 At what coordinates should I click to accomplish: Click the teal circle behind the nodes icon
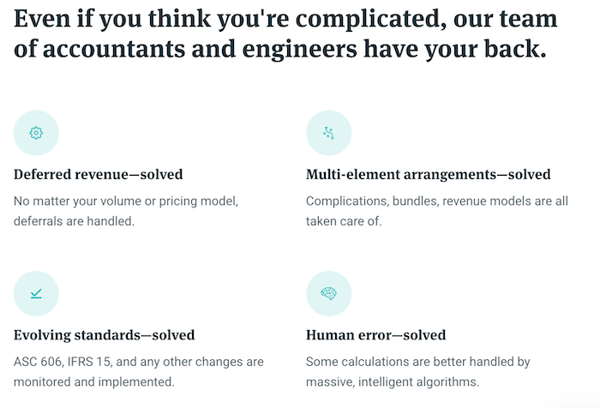pos(329,133)
